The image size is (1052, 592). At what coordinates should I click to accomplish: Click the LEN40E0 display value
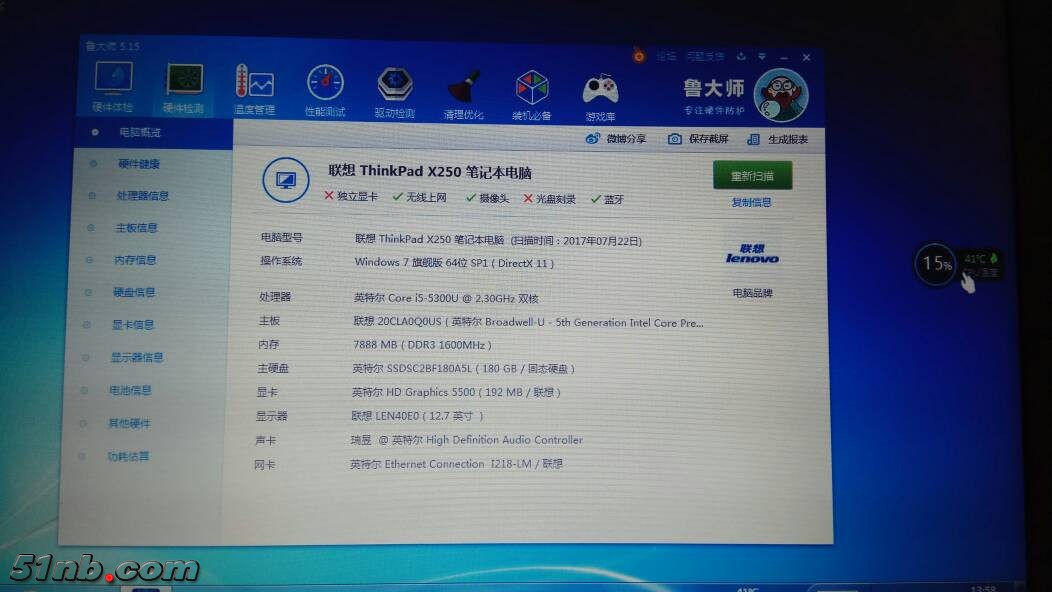tap(417, 416)
